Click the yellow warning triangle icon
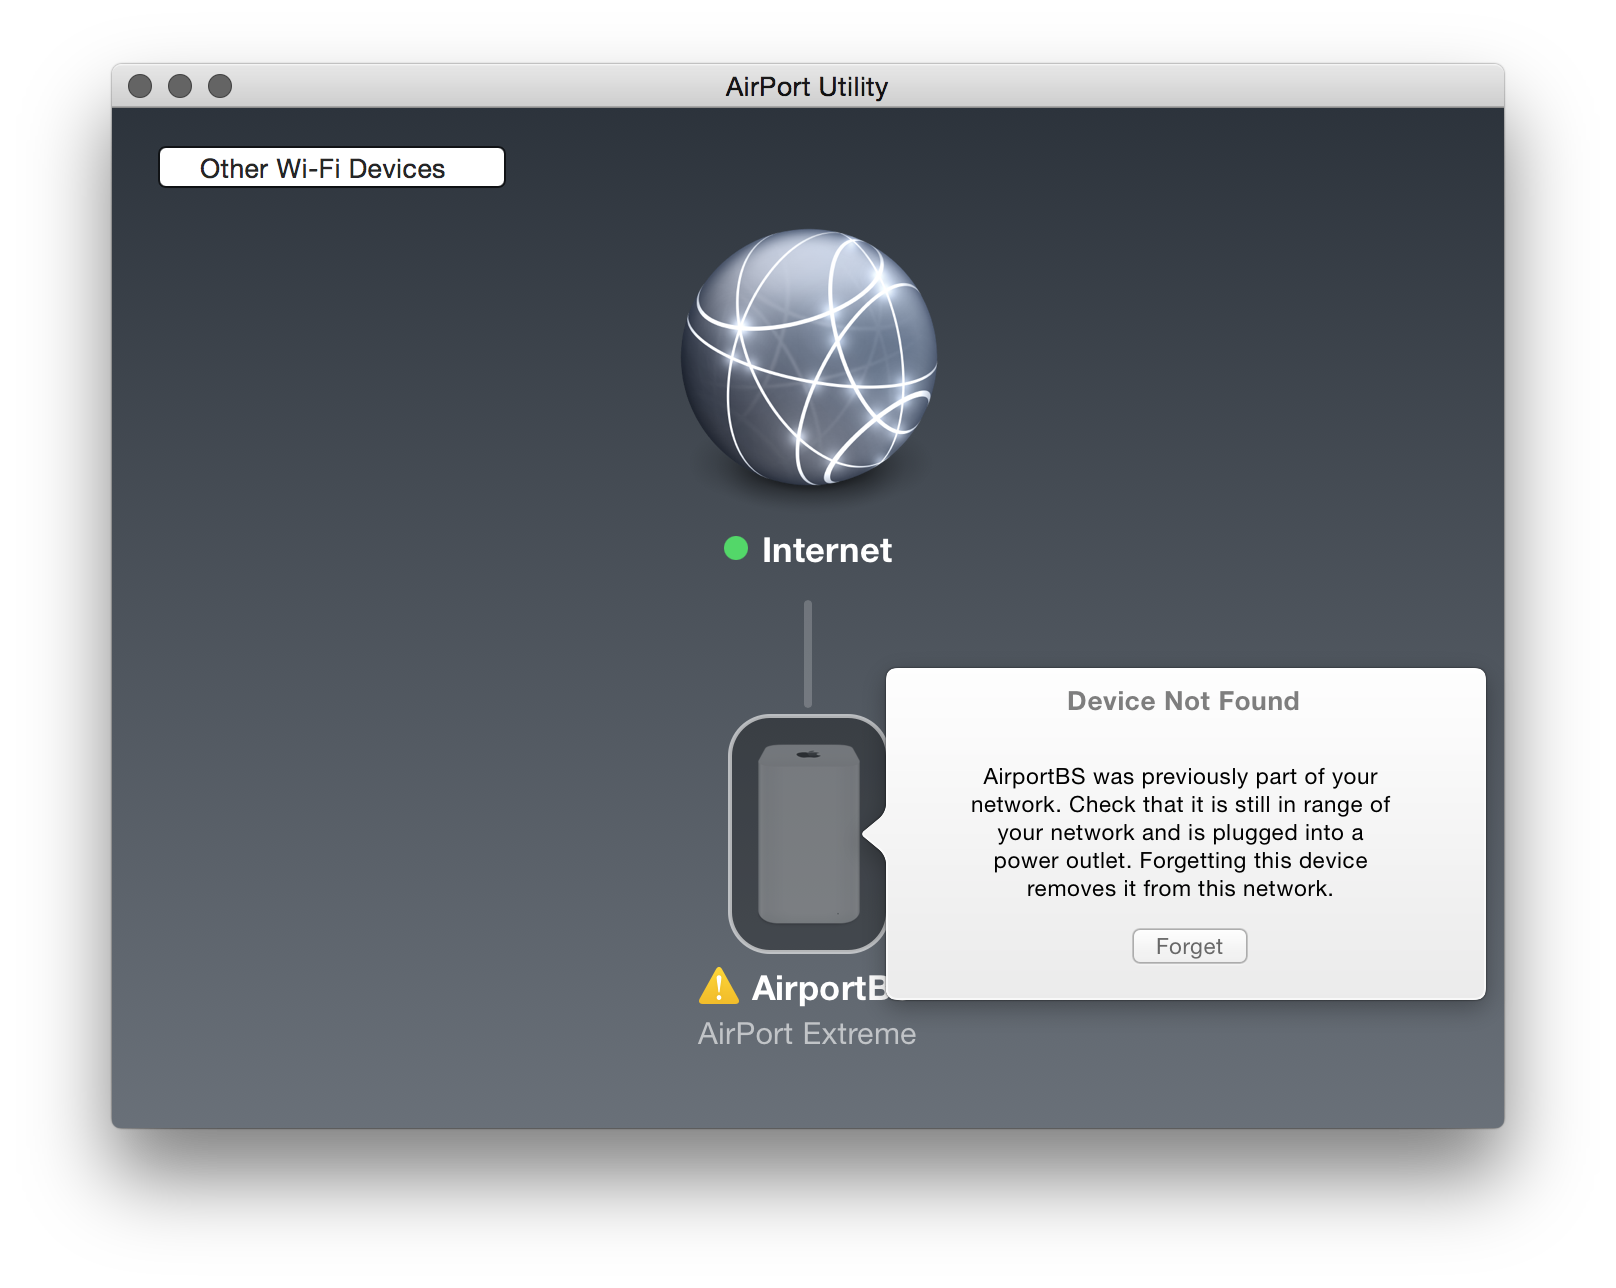Screen dimensions: 1616x1288 click(x=719, y=986)
